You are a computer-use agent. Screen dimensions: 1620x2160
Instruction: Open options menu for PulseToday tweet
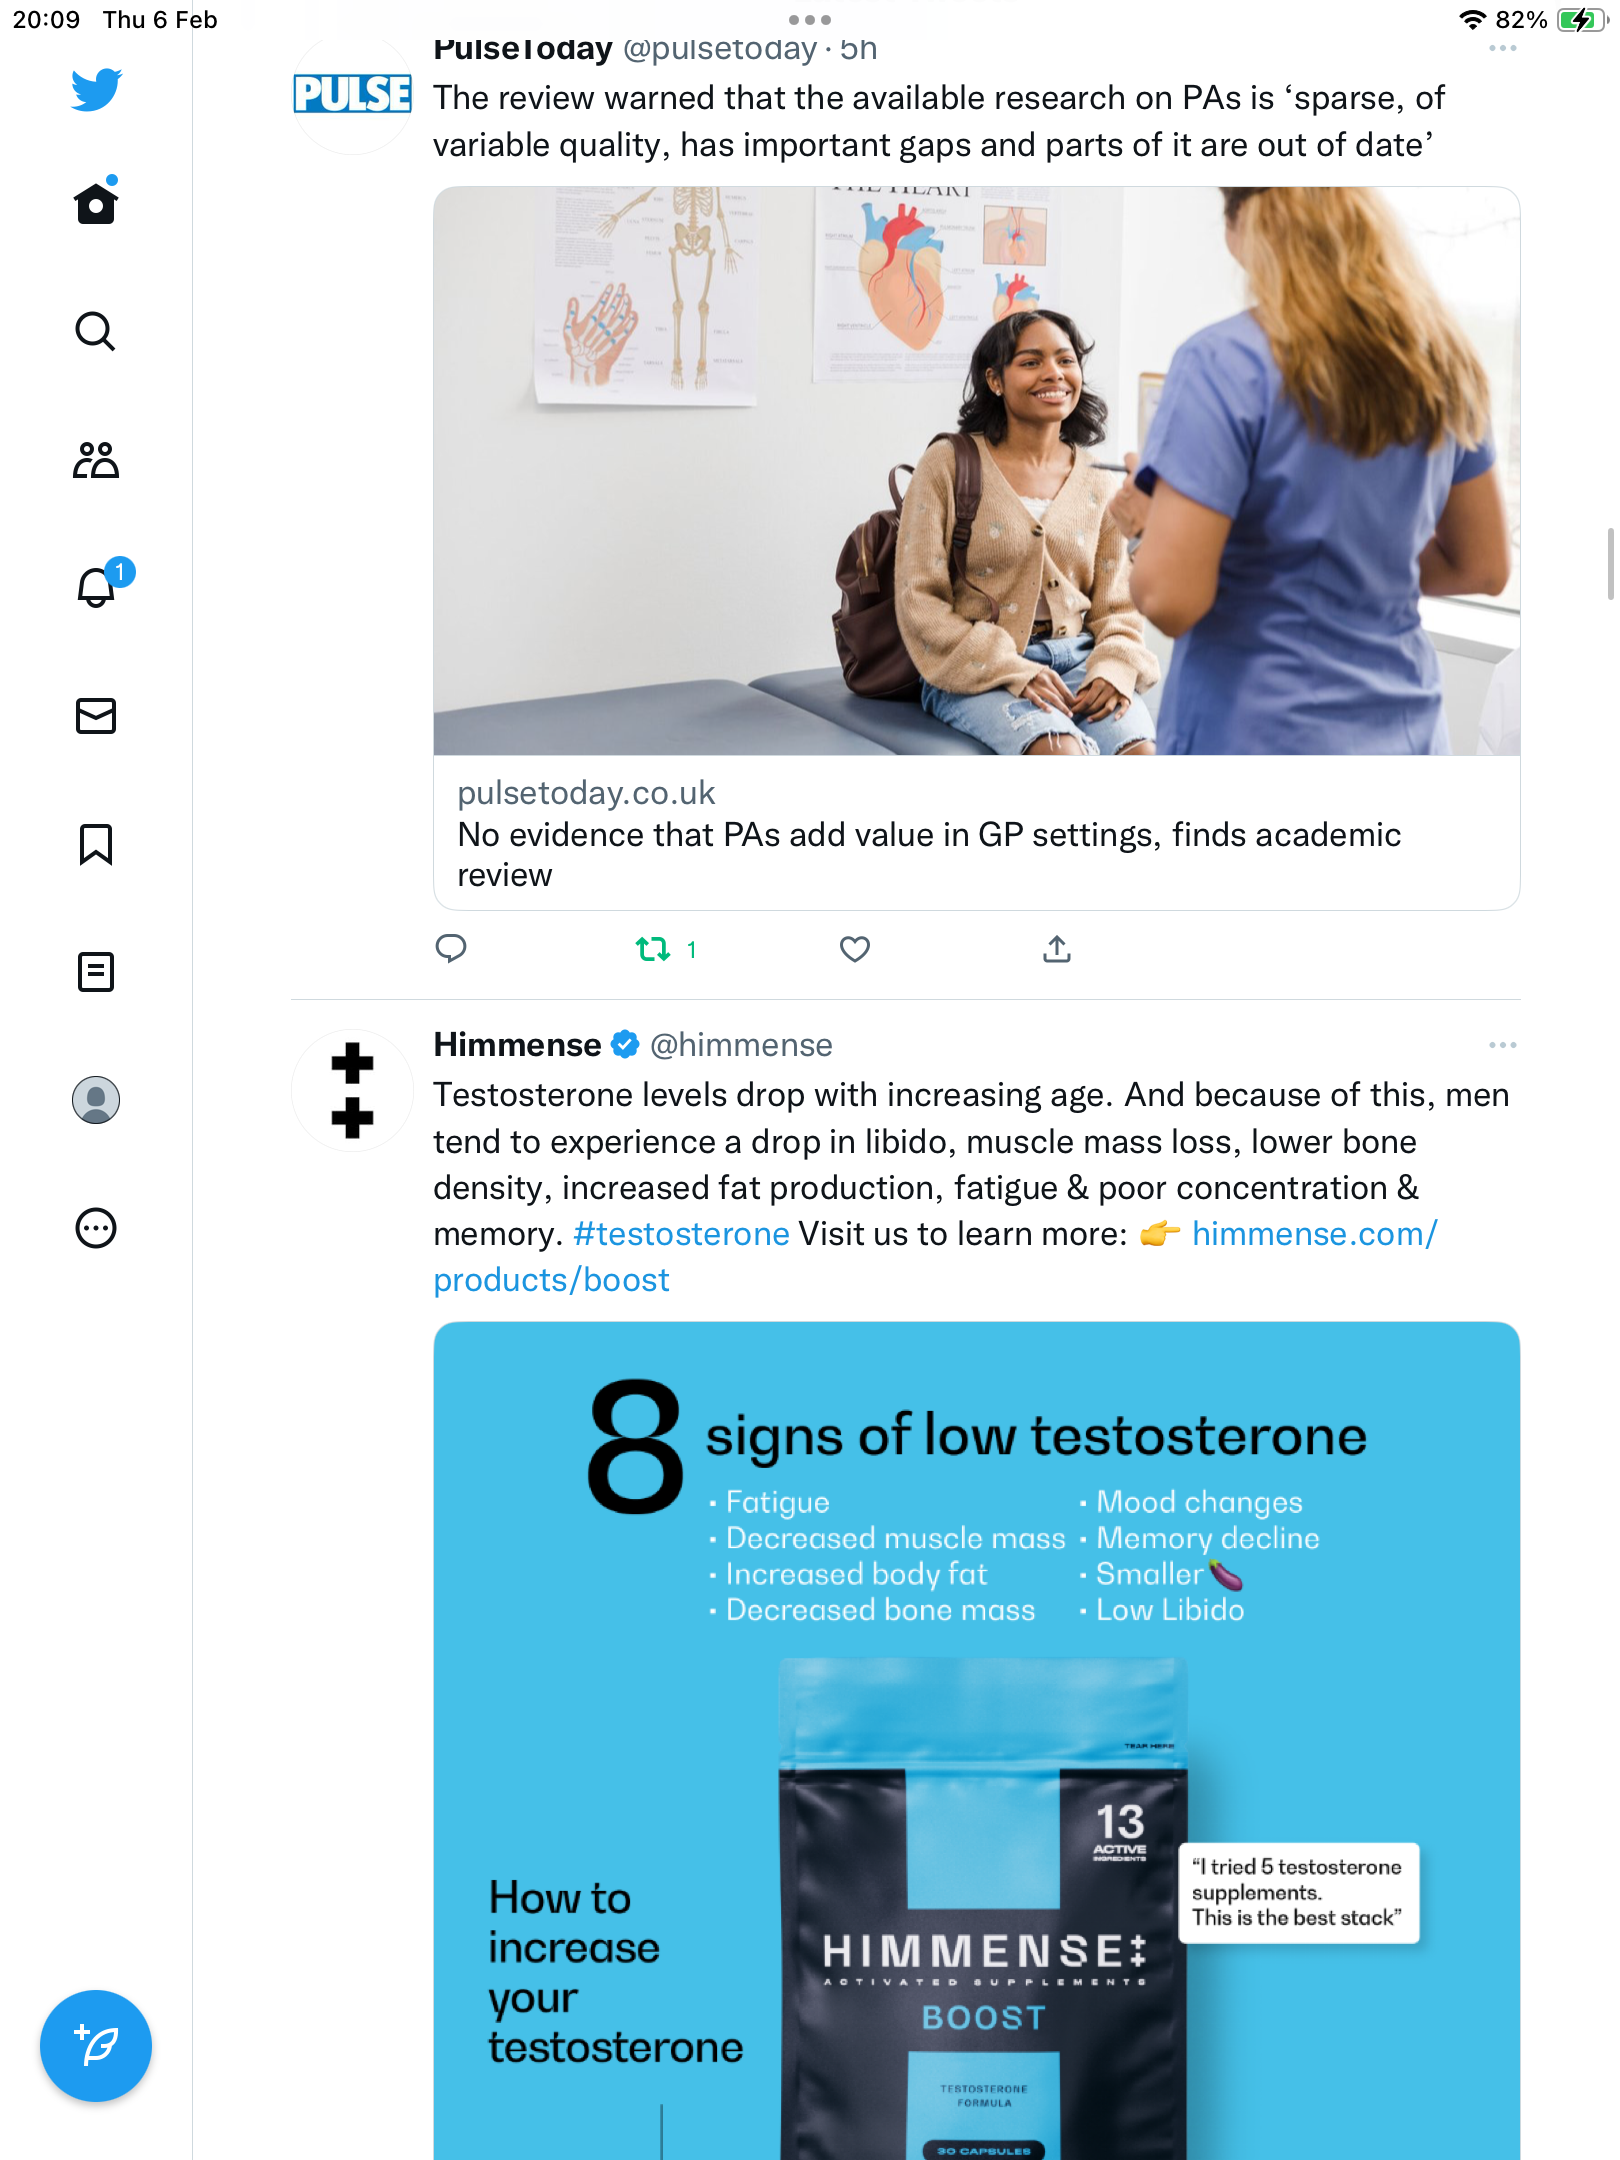point(1502,48)
